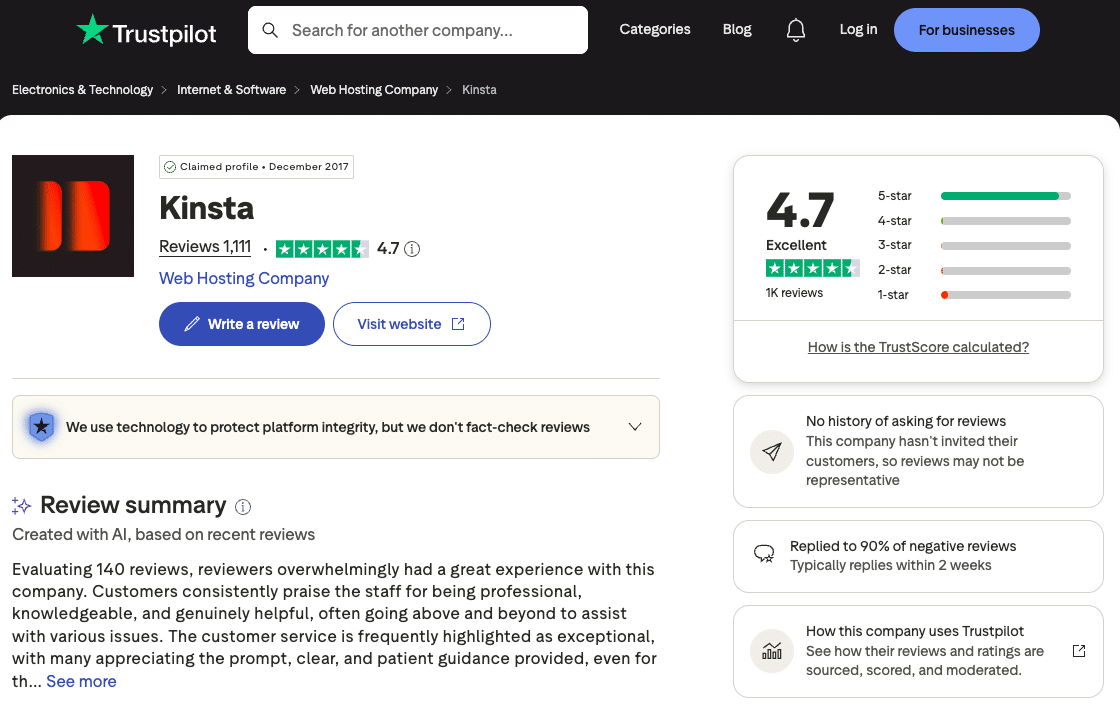Click the Kinsta company logo thumbnail
The width and height of the screenshot is (1120, 716).
click(x=73, y=216)
